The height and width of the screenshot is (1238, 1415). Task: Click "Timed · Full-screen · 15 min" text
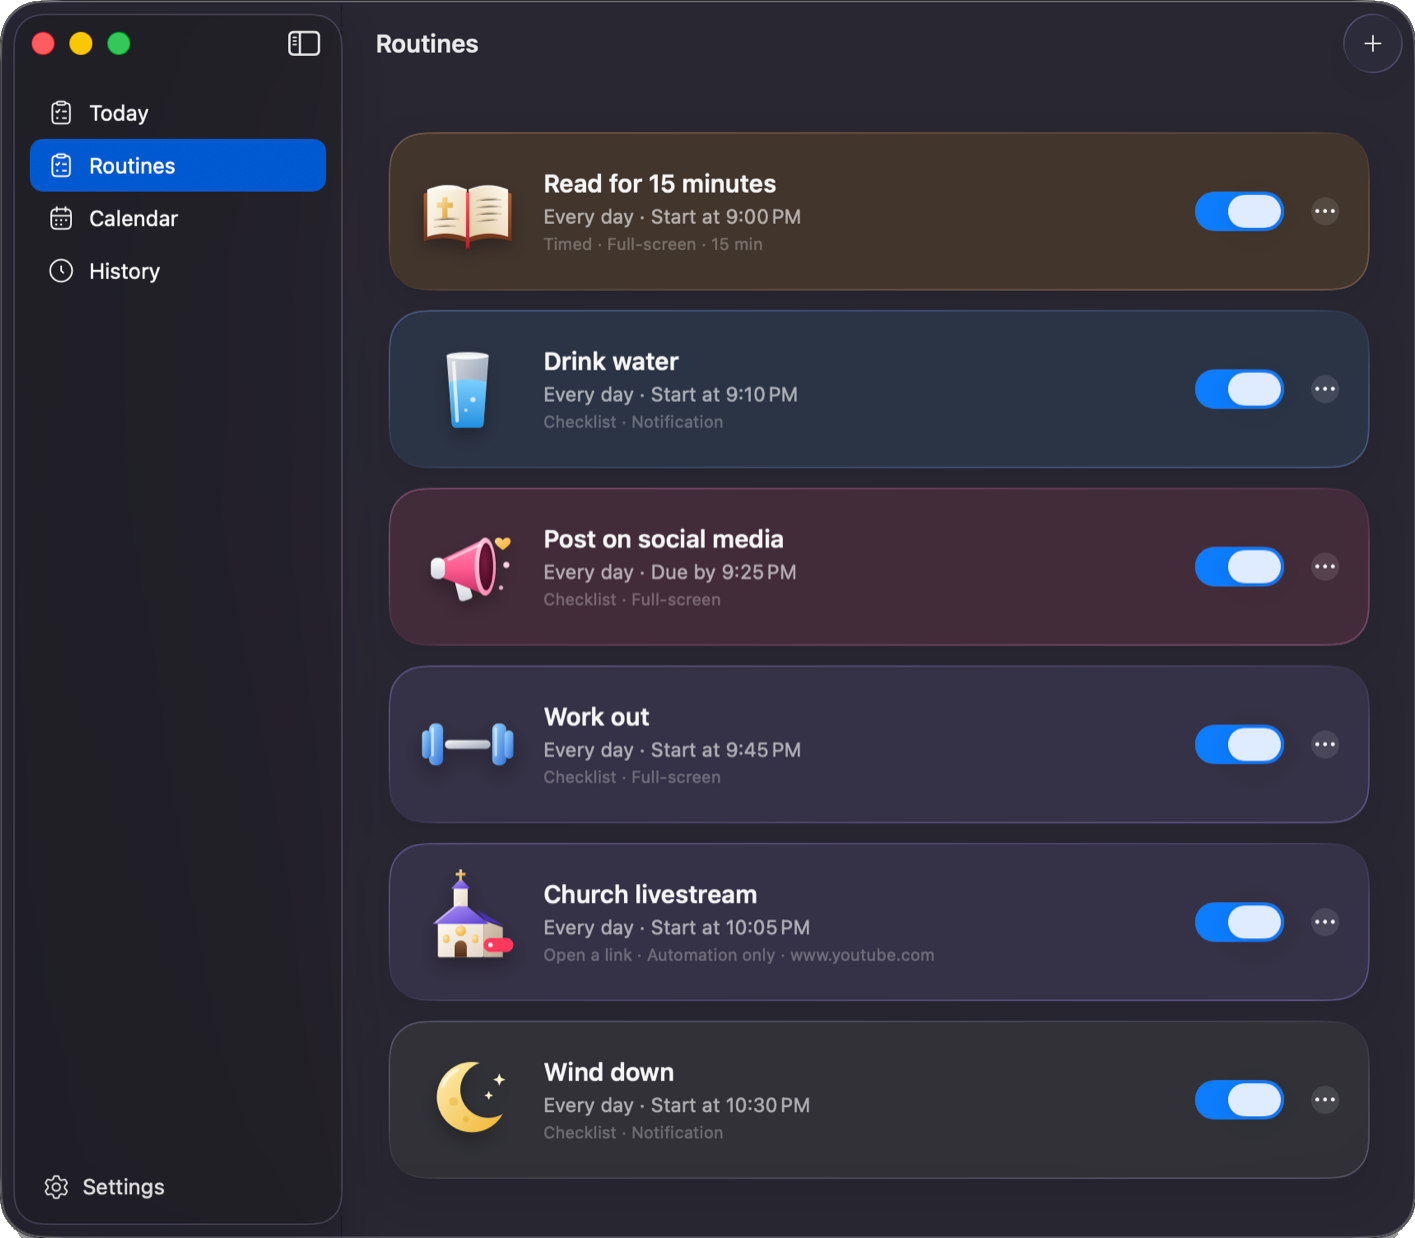tap(653, 244)
